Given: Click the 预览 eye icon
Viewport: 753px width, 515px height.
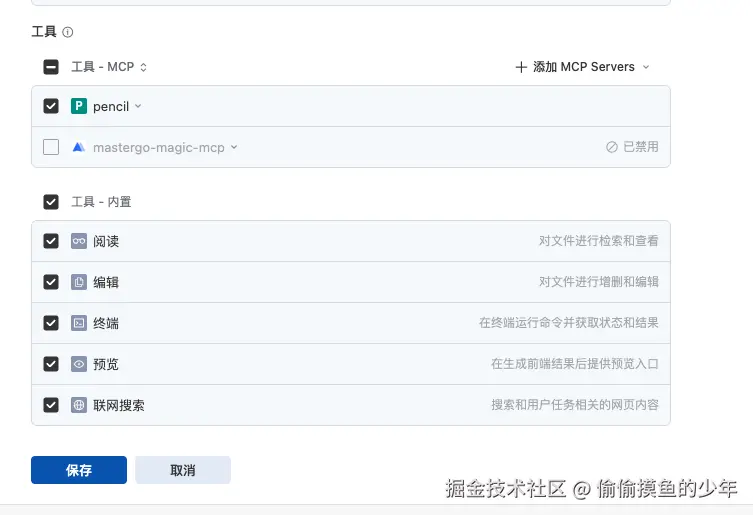Looking at the screenshot, I should (79, 364).
